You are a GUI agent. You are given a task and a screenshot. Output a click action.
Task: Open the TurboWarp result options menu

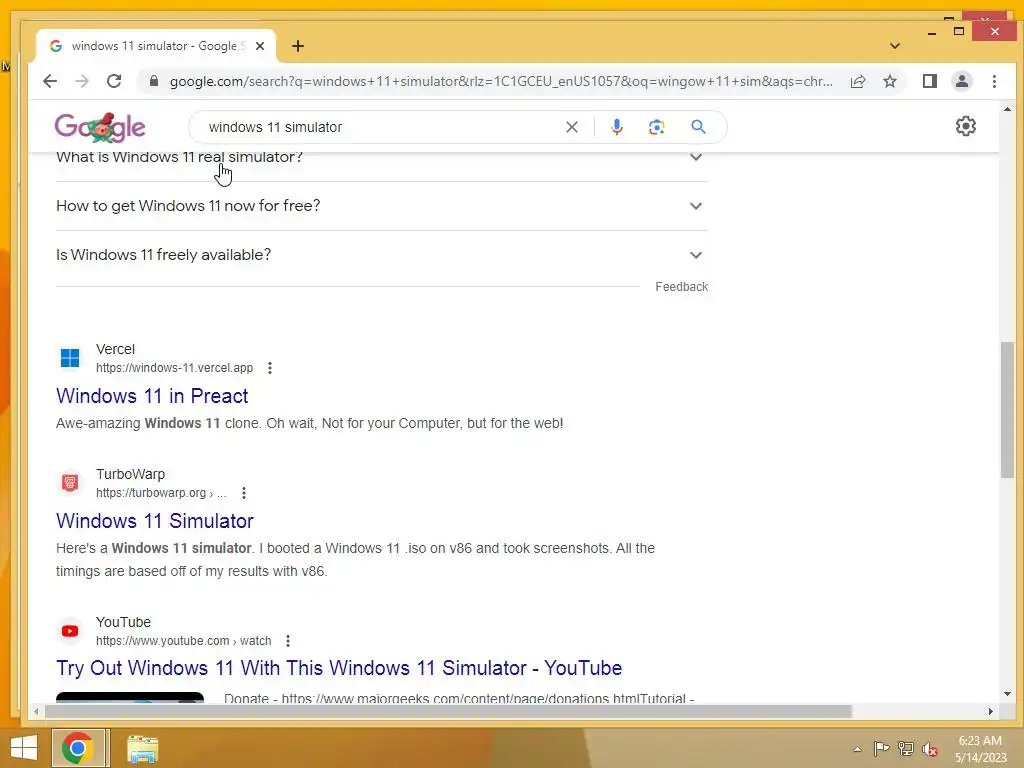coord(244,493)
